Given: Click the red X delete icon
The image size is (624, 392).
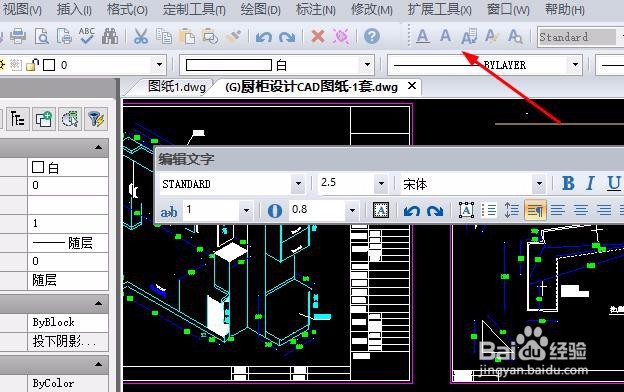Looking at the screenshot, I should (318, 37).
